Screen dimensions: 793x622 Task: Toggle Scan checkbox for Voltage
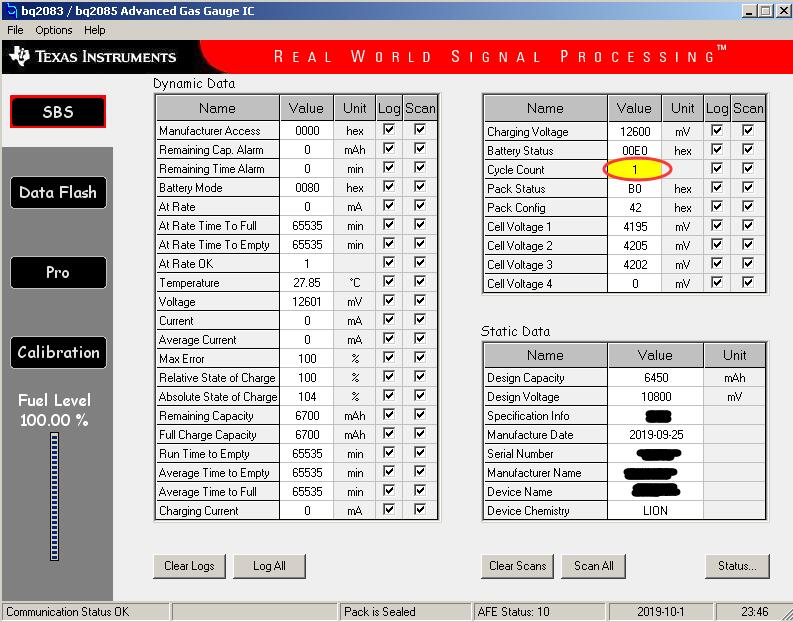tap(420, 301)
